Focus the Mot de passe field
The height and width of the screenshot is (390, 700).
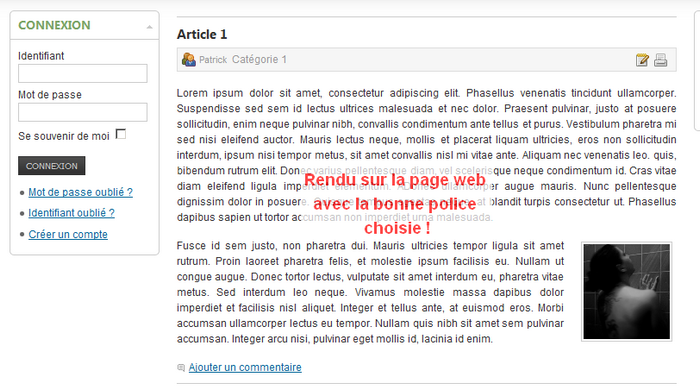[x=83, y=112]
